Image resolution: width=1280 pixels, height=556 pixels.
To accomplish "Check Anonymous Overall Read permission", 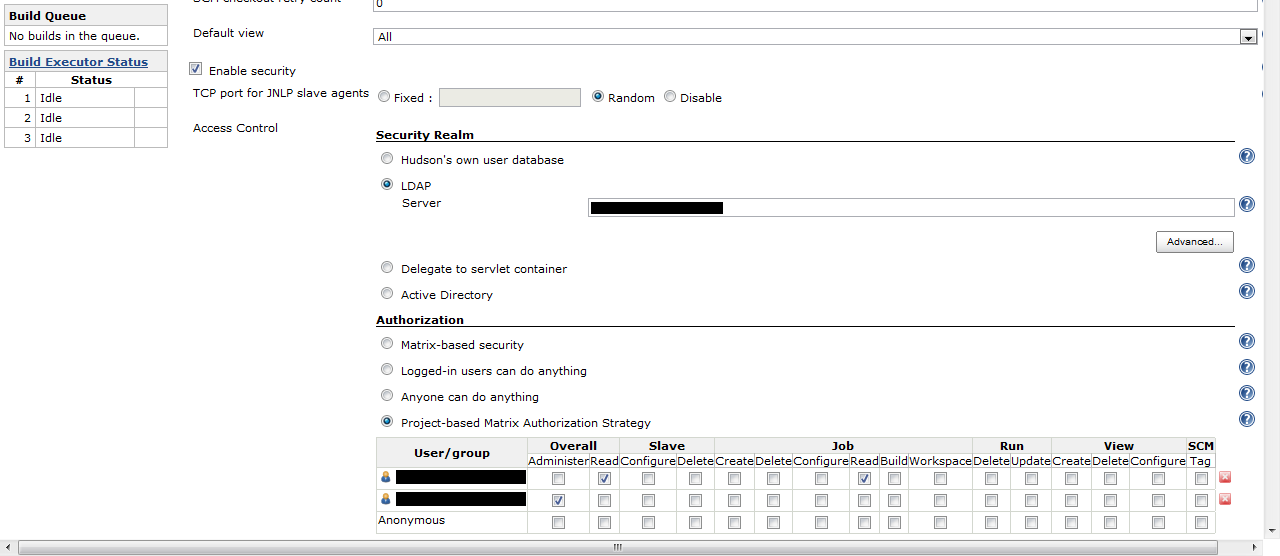I will pos(604,522).
